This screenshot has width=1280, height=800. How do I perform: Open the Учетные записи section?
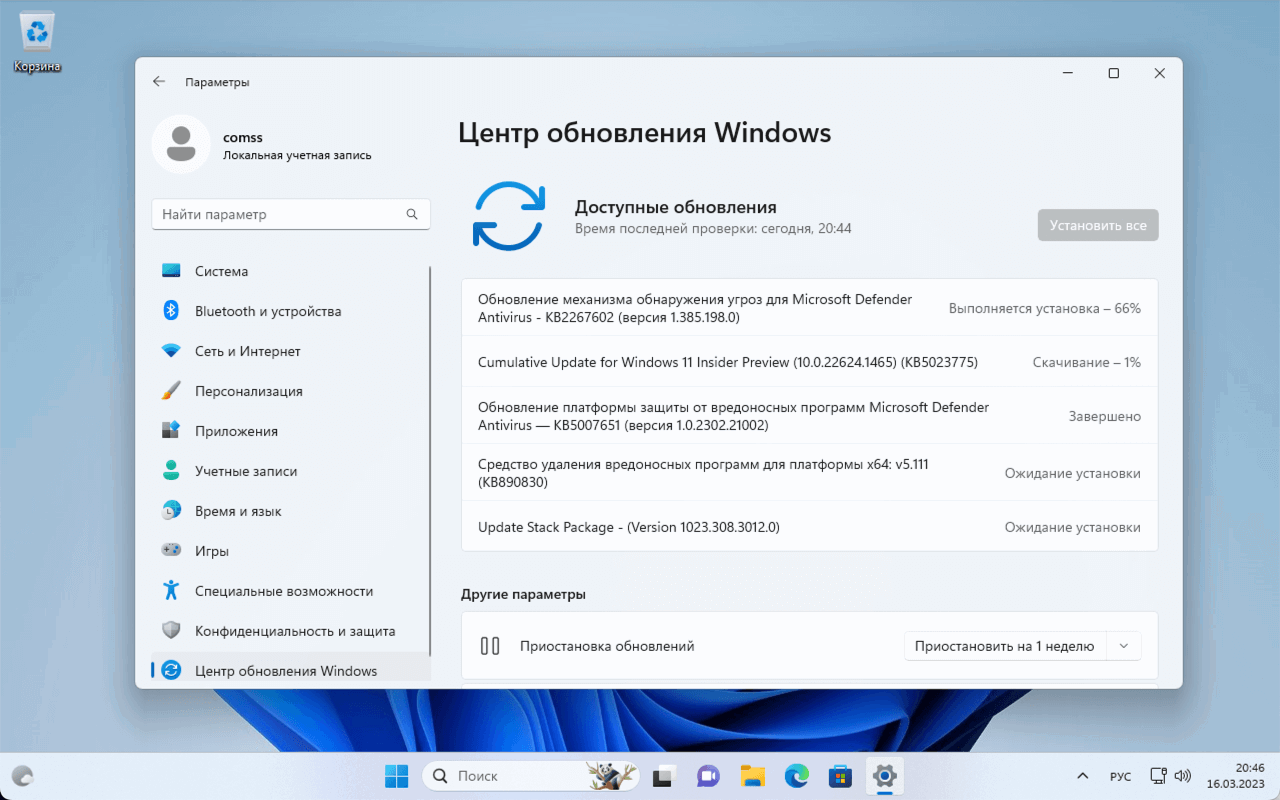tap(290, 471)
